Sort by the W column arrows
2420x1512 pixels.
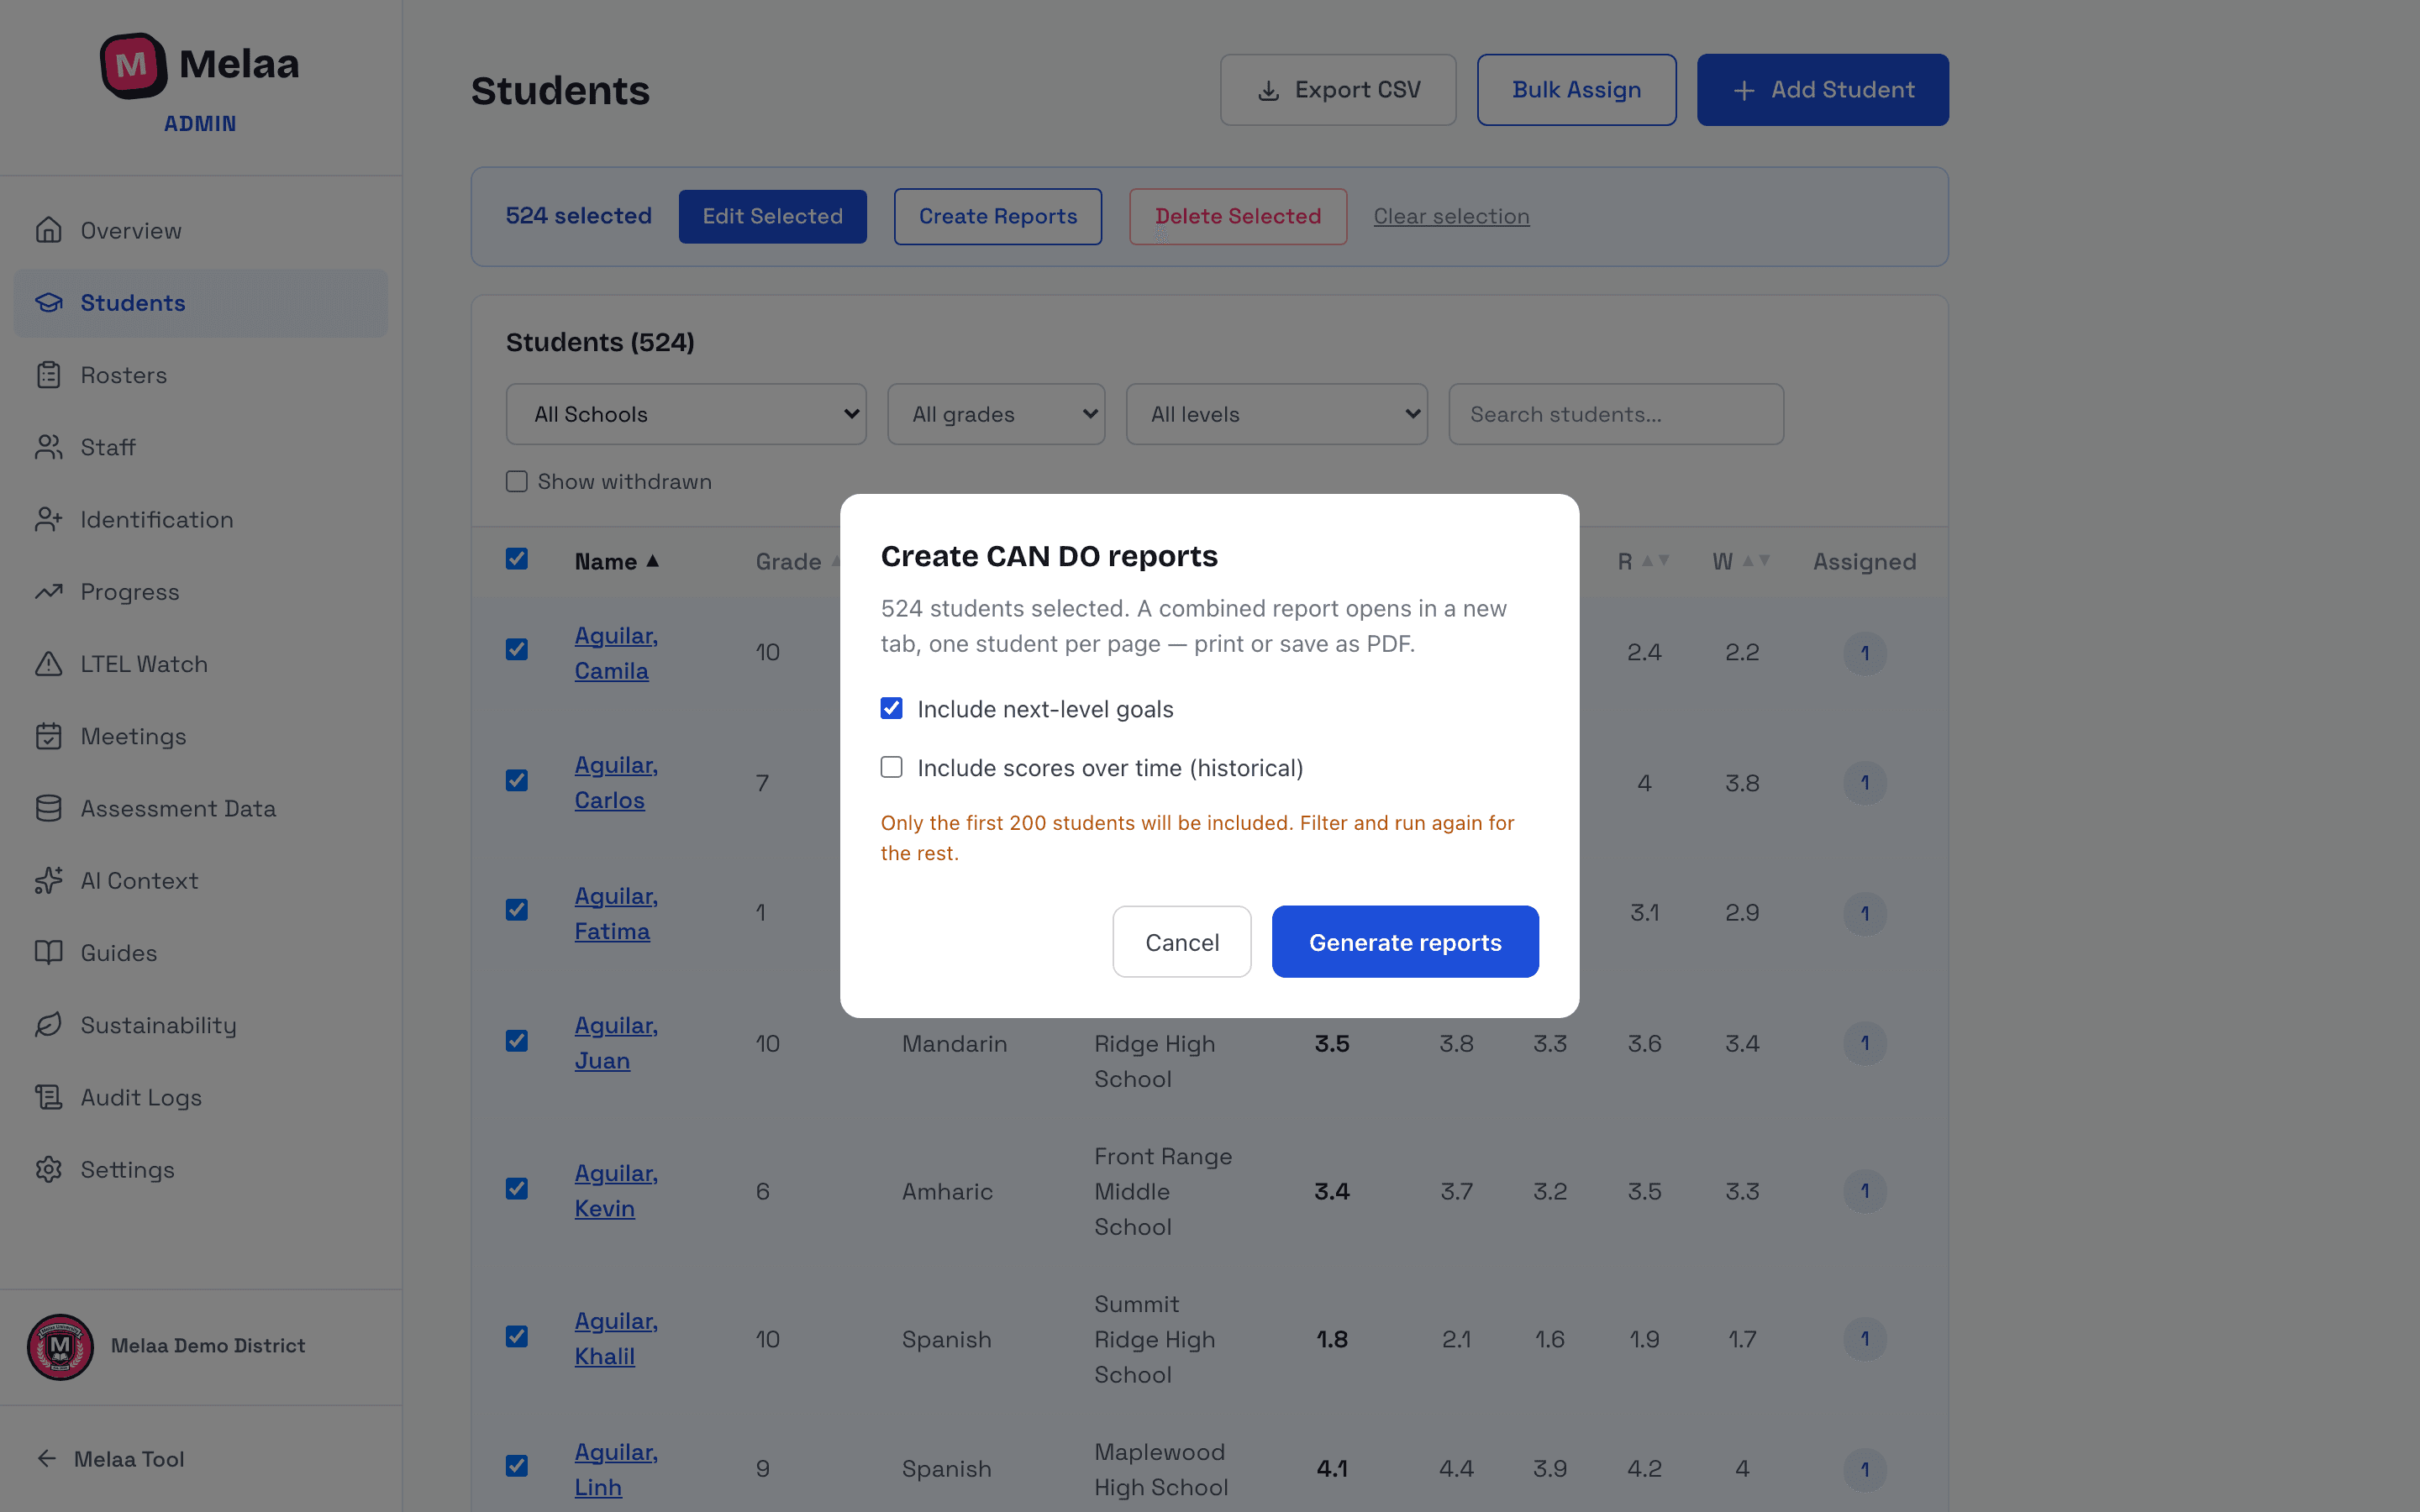tap(1756, 561)
